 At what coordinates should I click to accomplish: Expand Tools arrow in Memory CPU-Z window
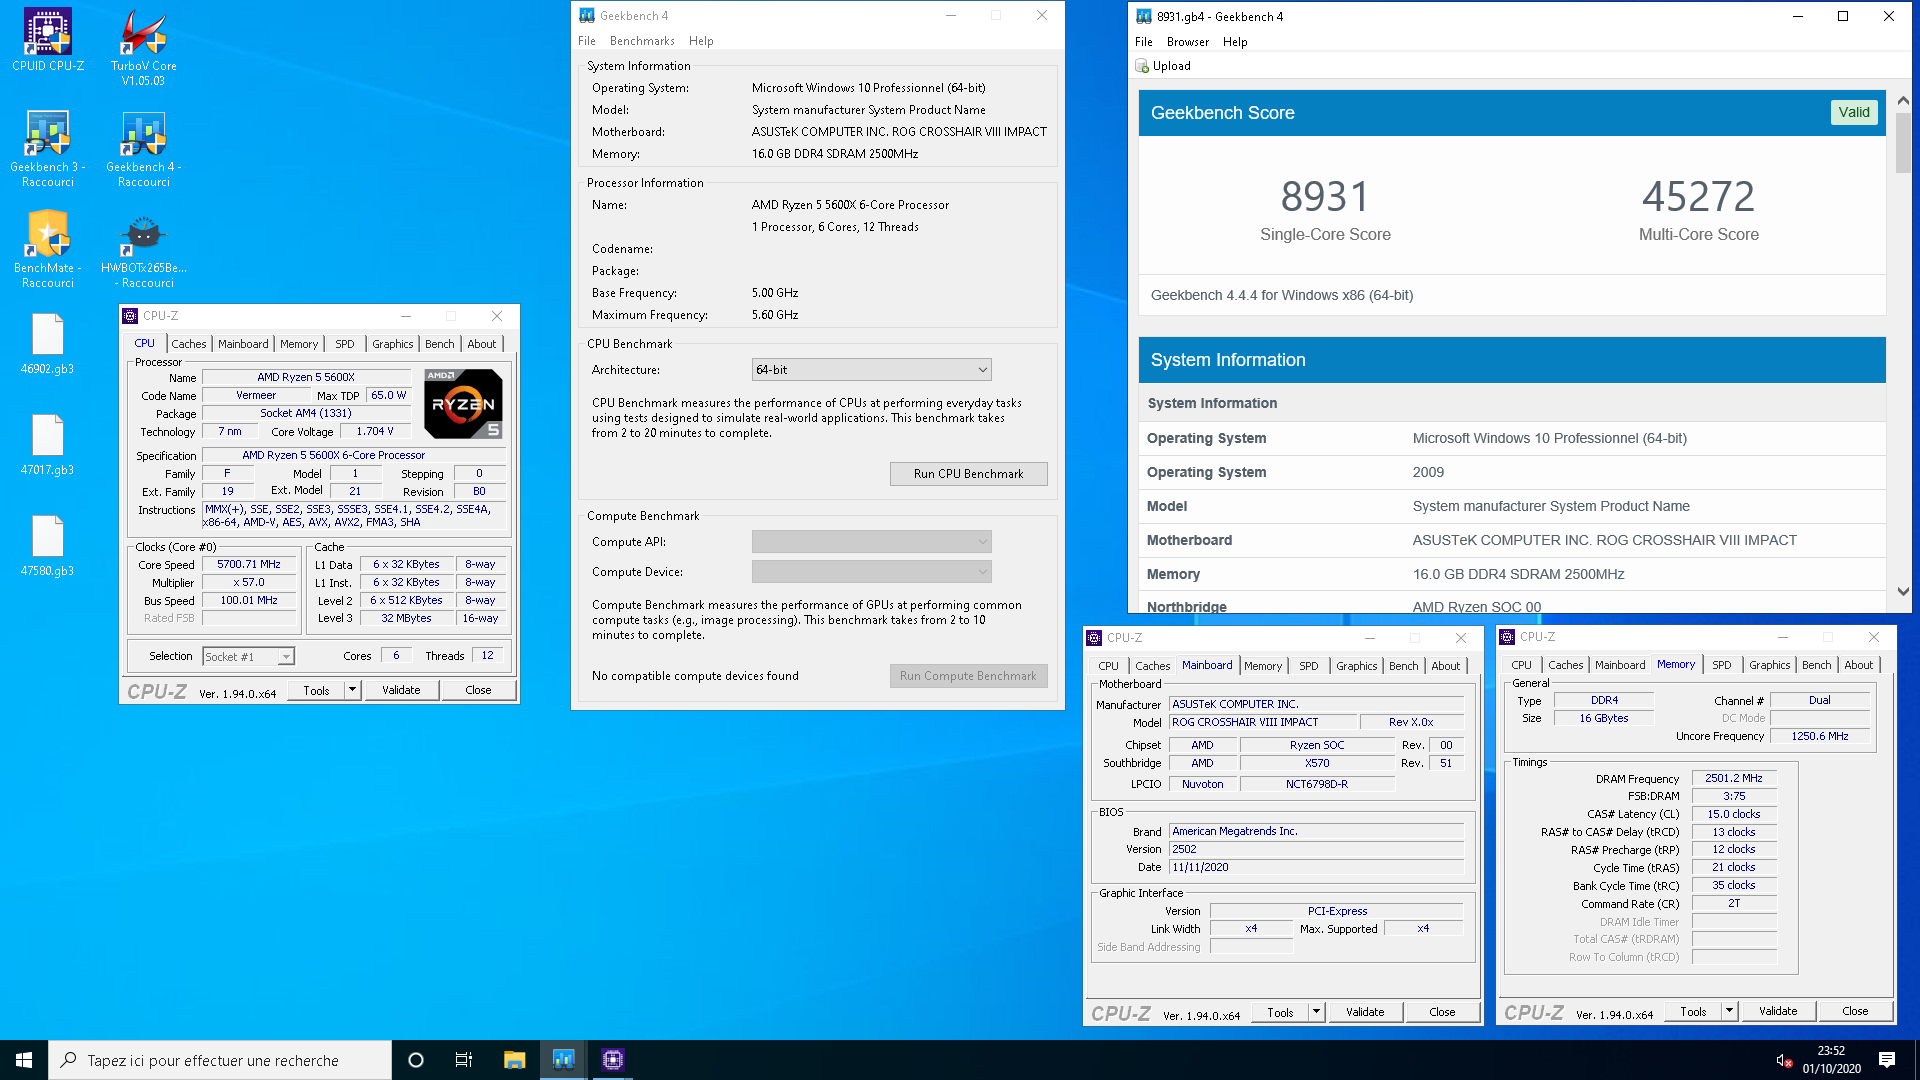pyautogui.click(x=1729, y=1011)
